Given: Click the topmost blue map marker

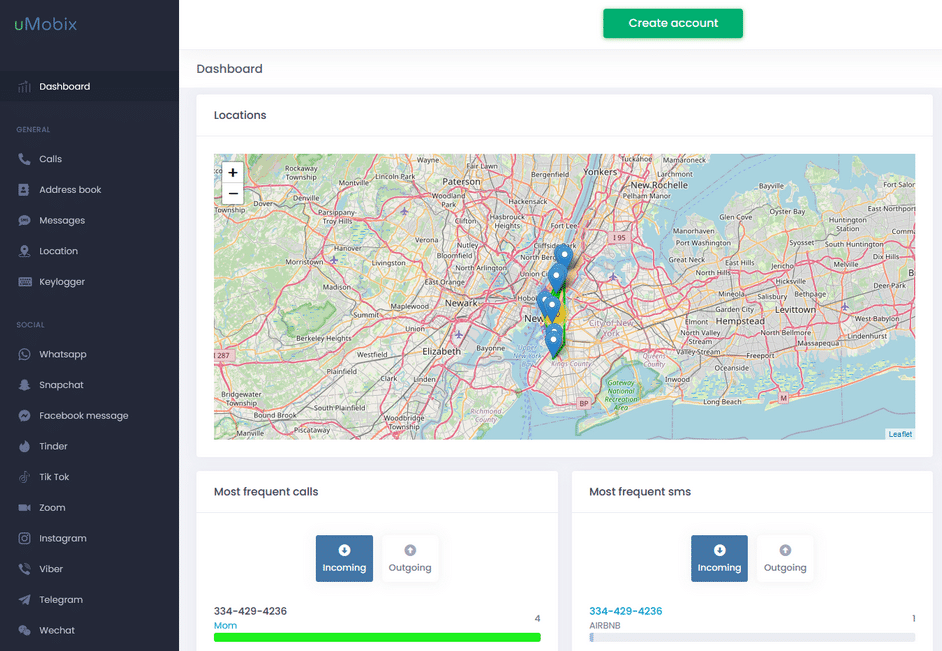Looking at the screenshot, I should [564, 256].
